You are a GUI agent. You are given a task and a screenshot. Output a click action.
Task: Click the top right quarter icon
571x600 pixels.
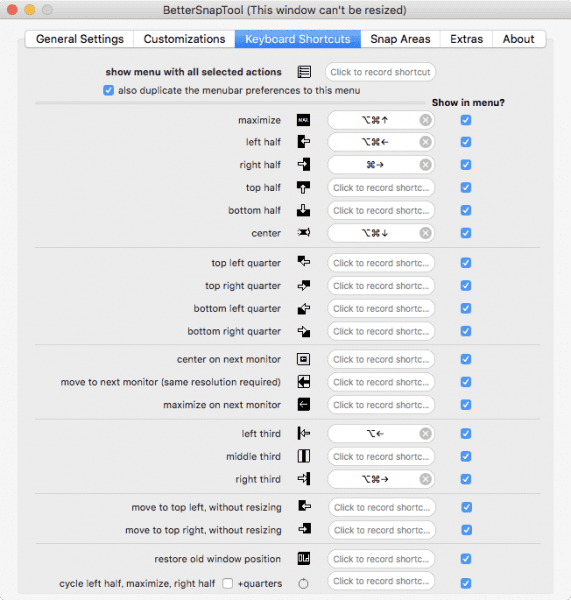click(303, 285)
